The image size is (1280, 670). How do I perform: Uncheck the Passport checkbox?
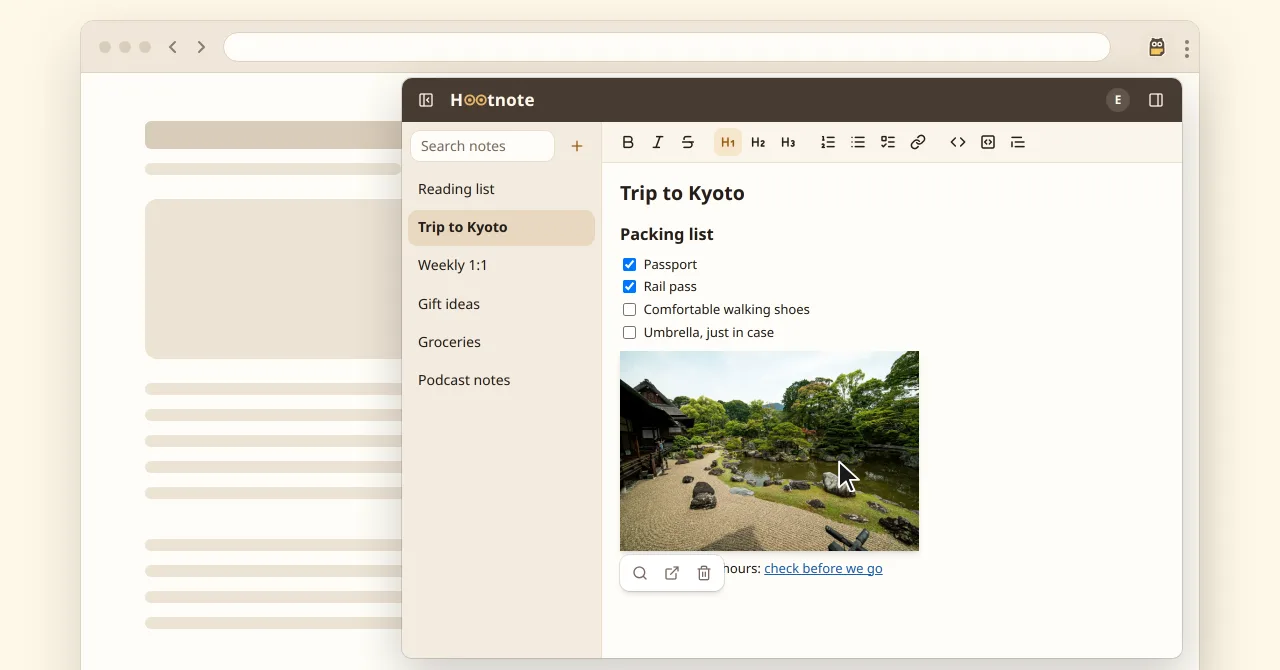click(630, 265)
